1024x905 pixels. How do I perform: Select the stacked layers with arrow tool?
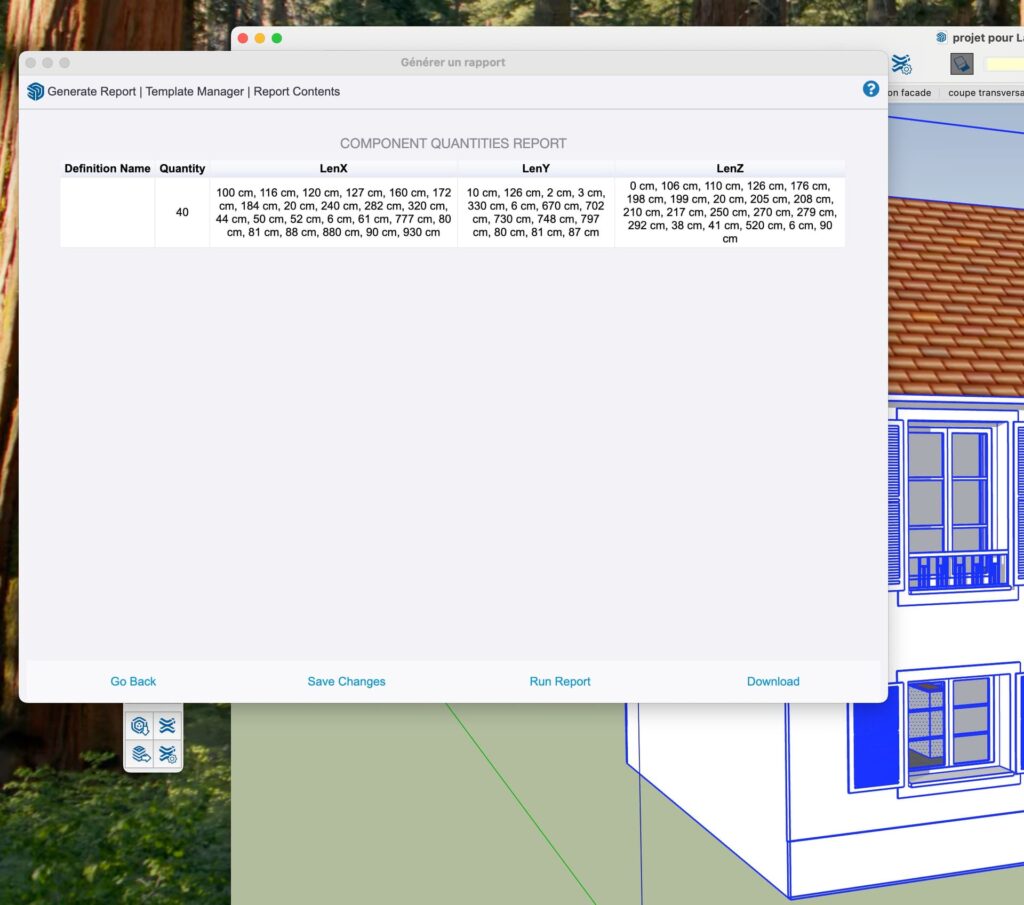coord(140,754)
